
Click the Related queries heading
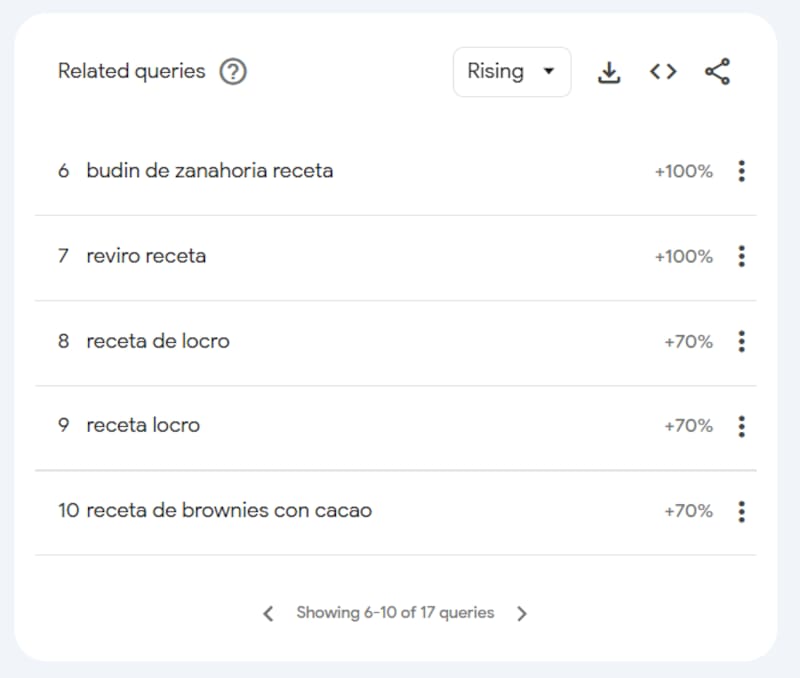[132, 71]
